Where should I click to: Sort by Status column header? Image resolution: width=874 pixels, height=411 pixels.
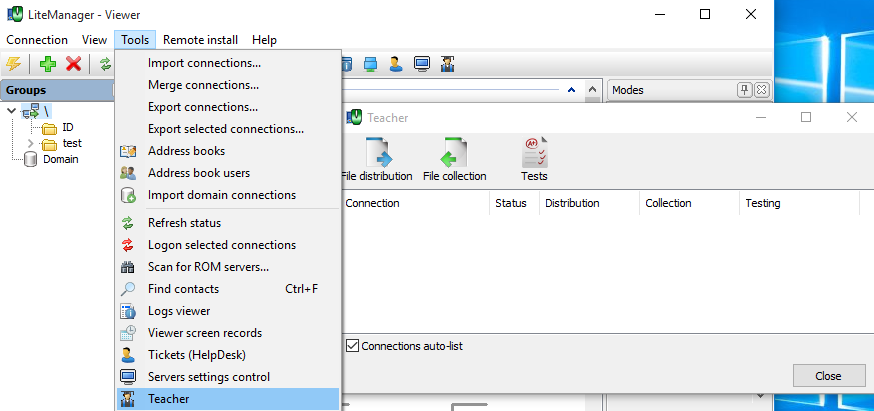click(514, 203)
